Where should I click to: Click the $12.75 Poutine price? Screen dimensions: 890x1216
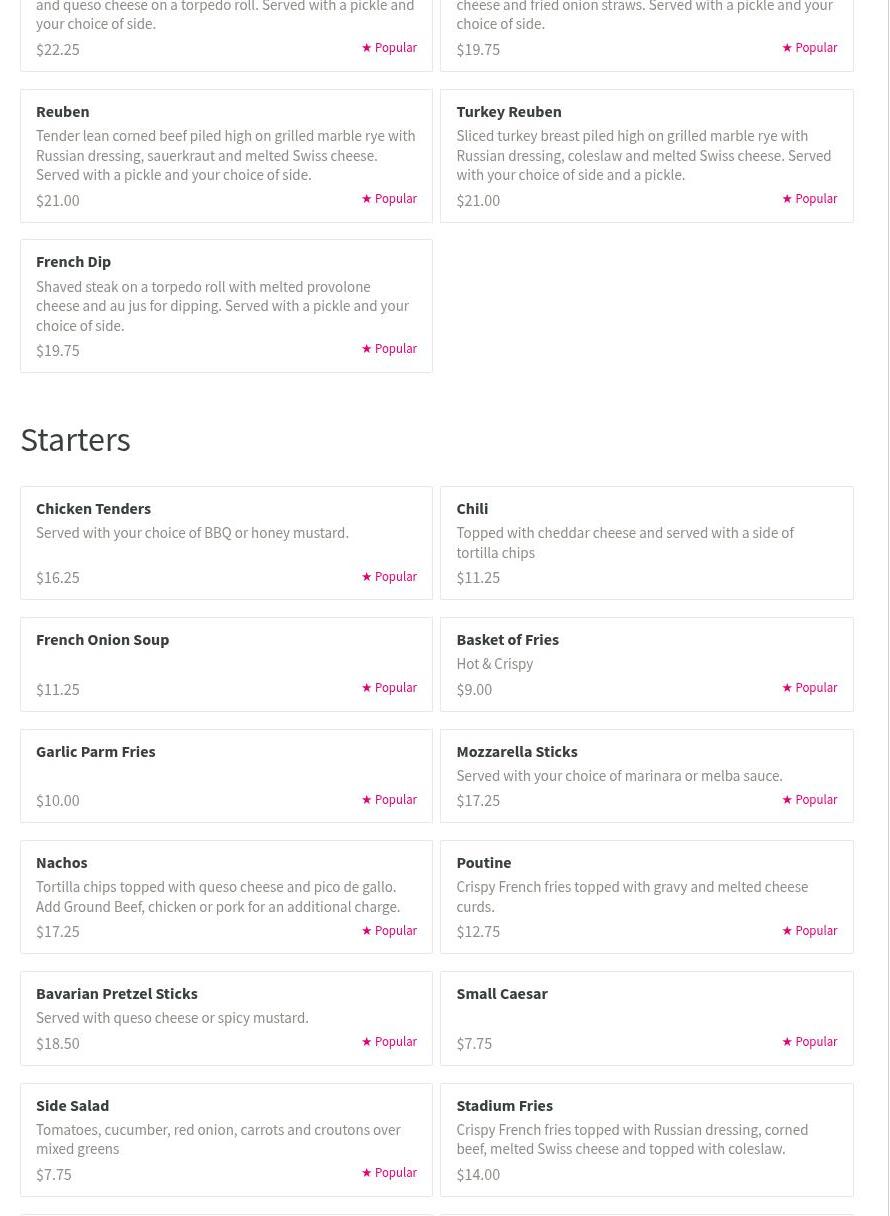478,932
